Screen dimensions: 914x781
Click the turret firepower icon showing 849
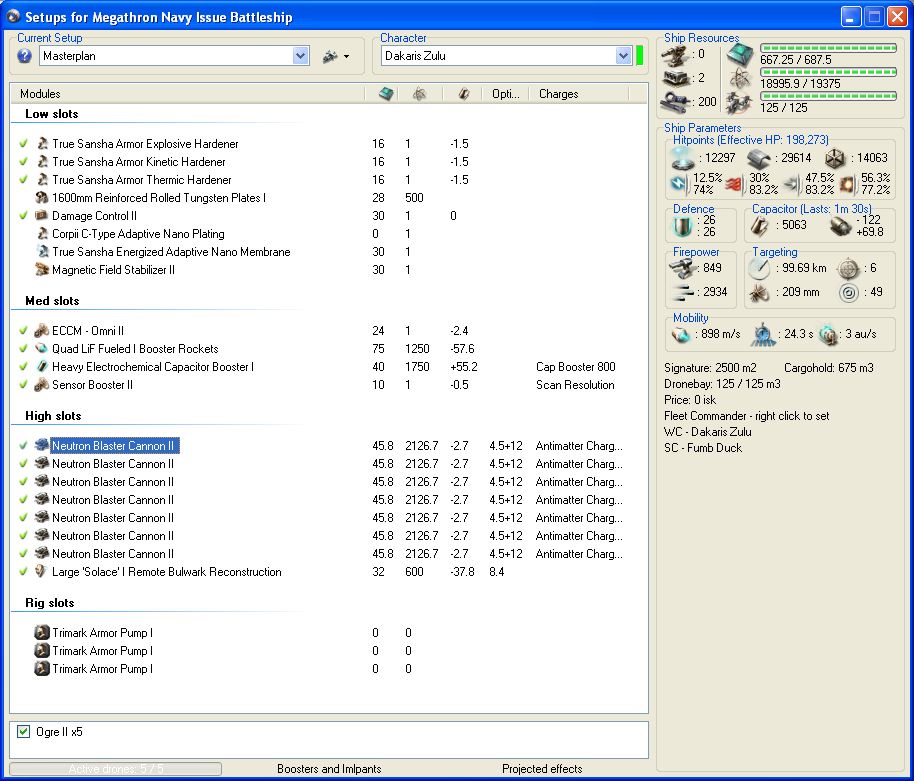click(683, 268)
